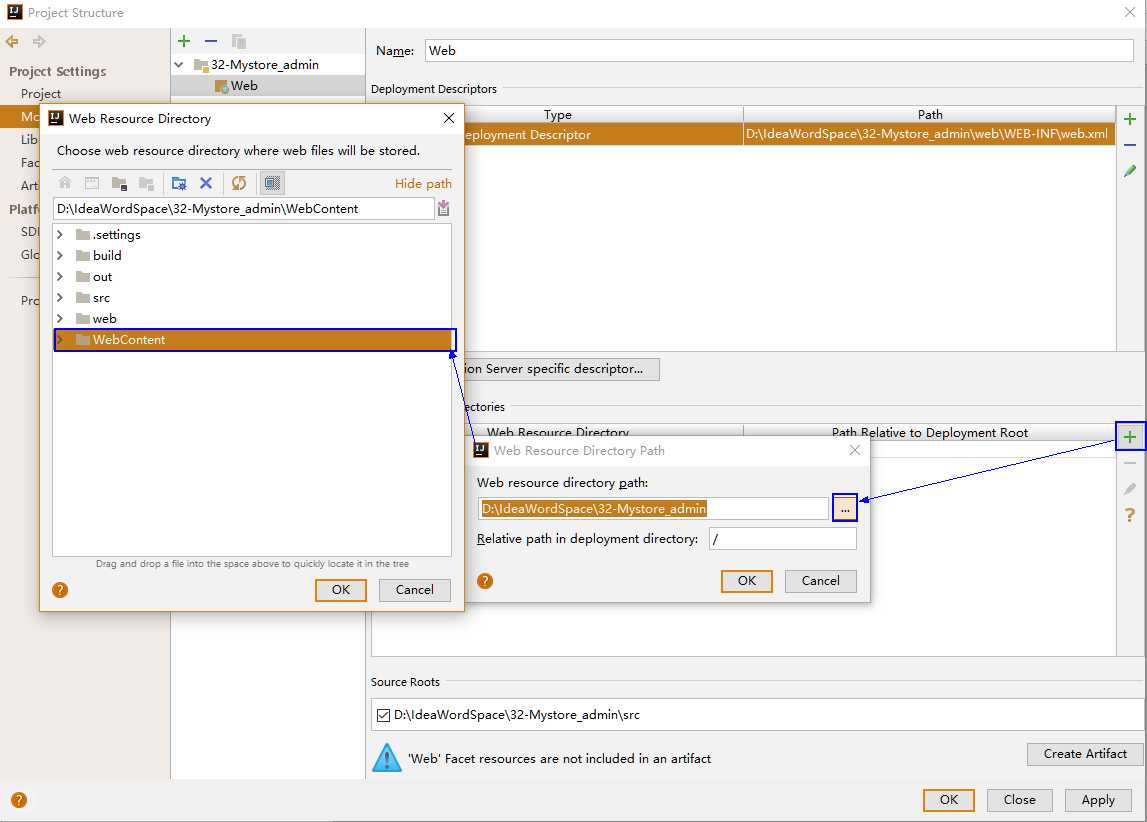This screenshot has height=822, width=1147.
Task: Edit deployment descriptor with green pencil icon
Action: click(x=1130, y=170)
